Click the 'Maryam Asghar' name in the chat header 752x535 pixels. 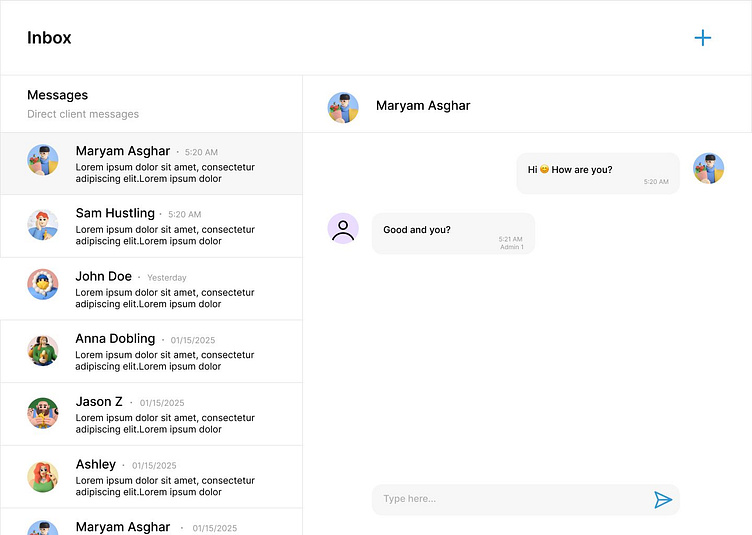click(x=423, y=106)
